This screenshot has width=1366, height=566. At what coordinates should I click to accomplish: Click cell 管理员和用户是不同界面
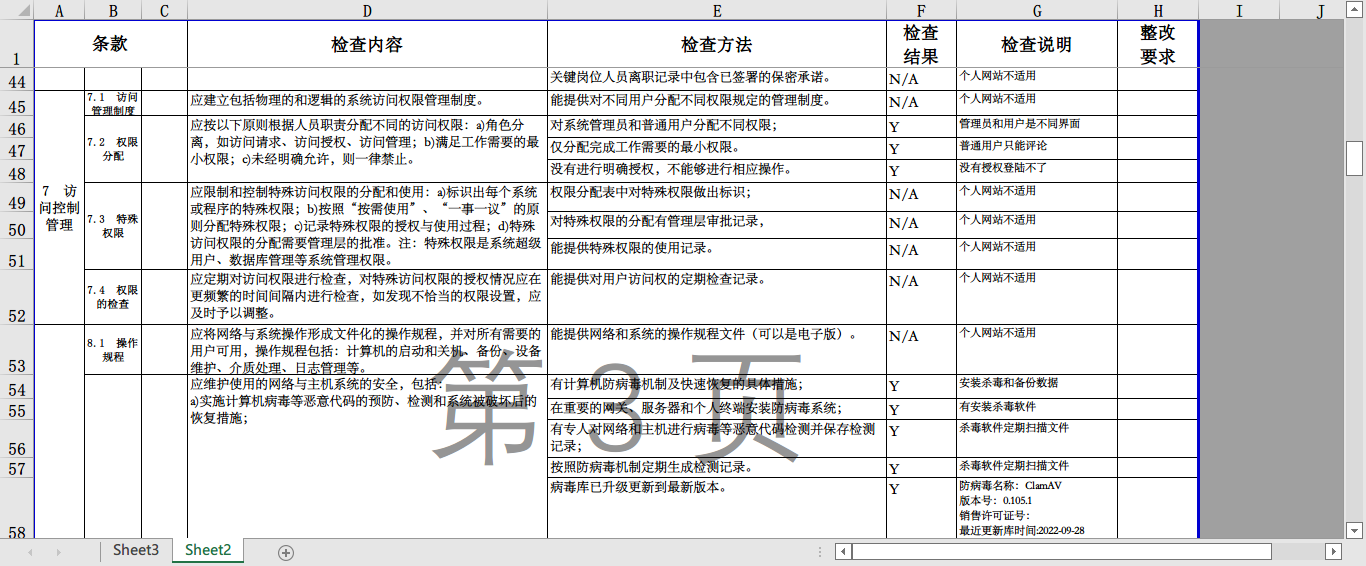coord(1037,126)
